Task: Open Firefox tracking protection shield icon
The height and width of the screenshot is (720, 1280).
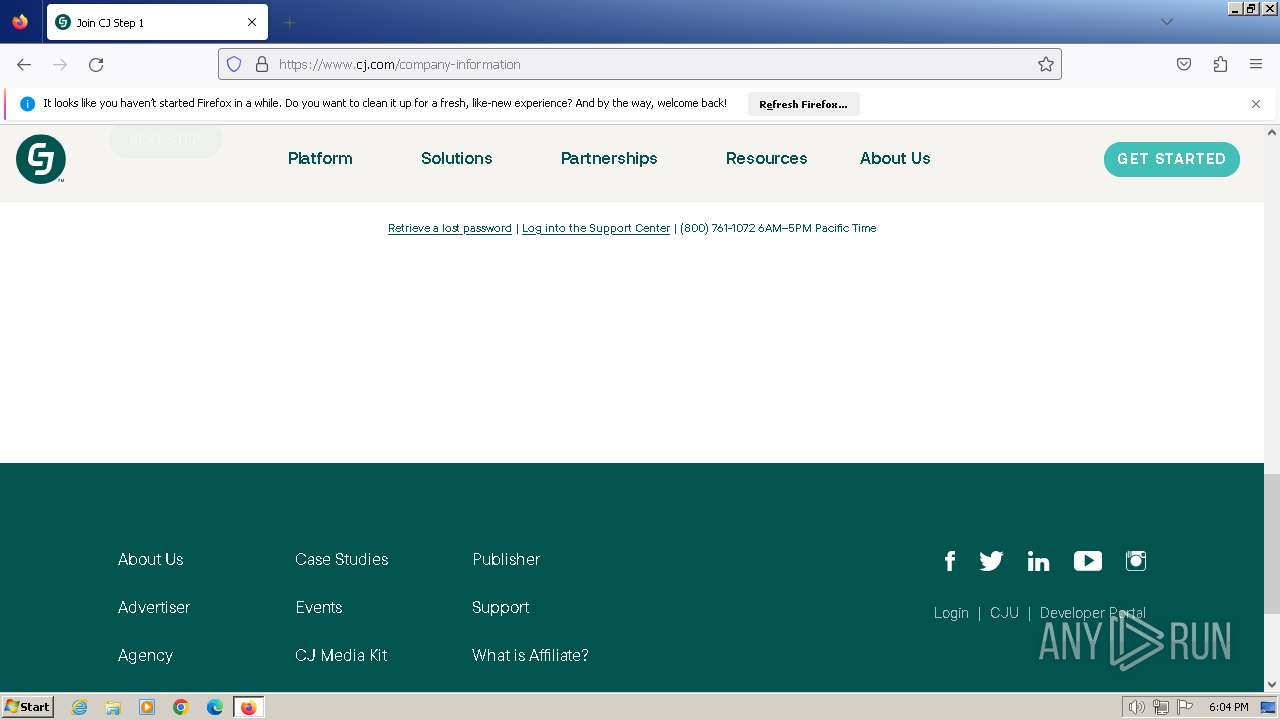Action: (234, 64)
